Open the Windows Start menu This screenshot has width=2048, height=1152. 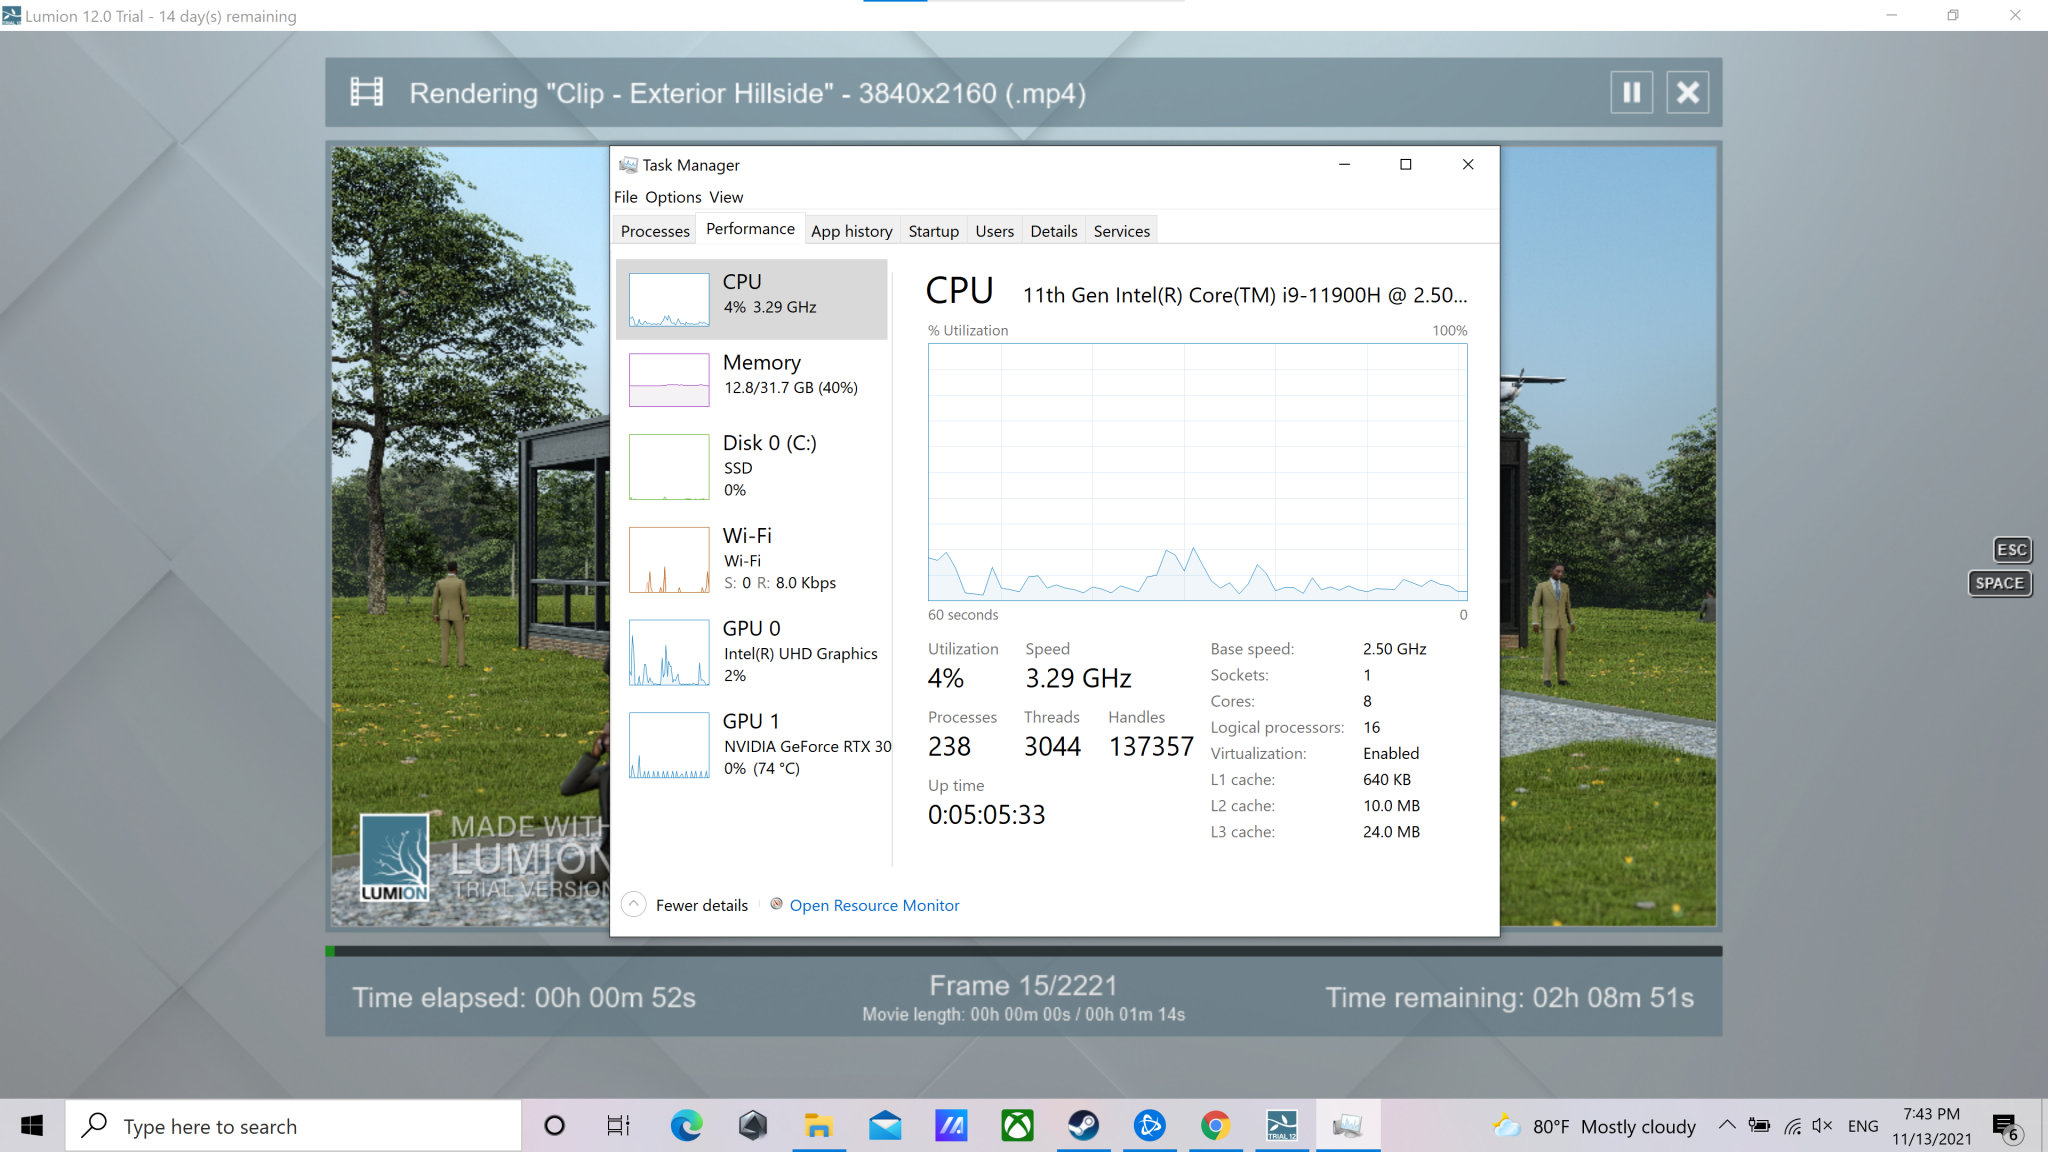[32, 1126]
